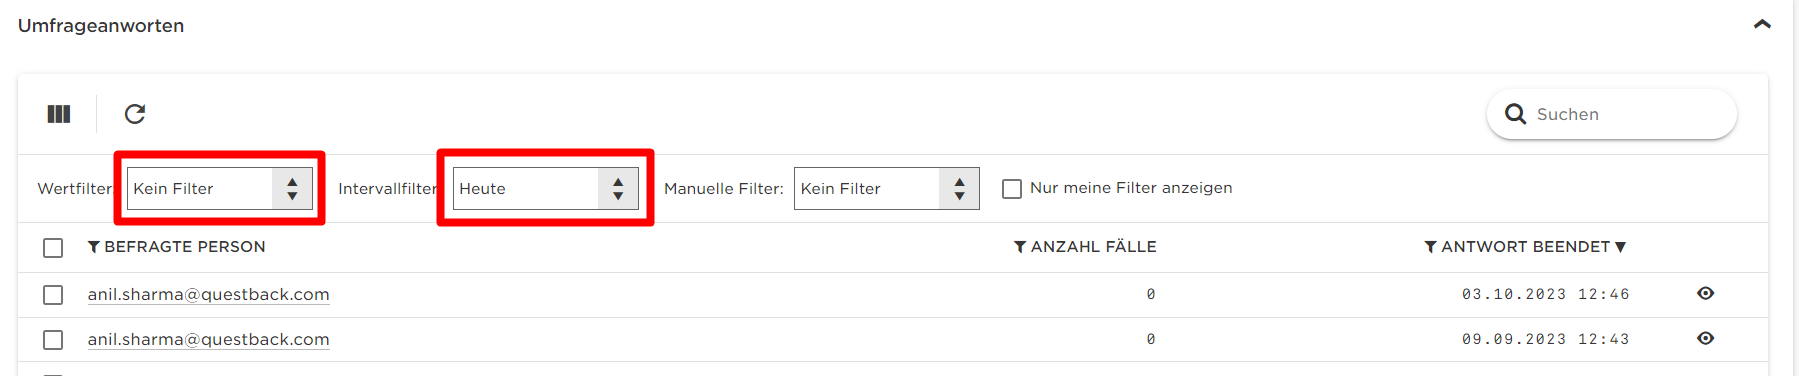
Task: Tick the select-all header checkbox
Action: click(x=53, y=248)
